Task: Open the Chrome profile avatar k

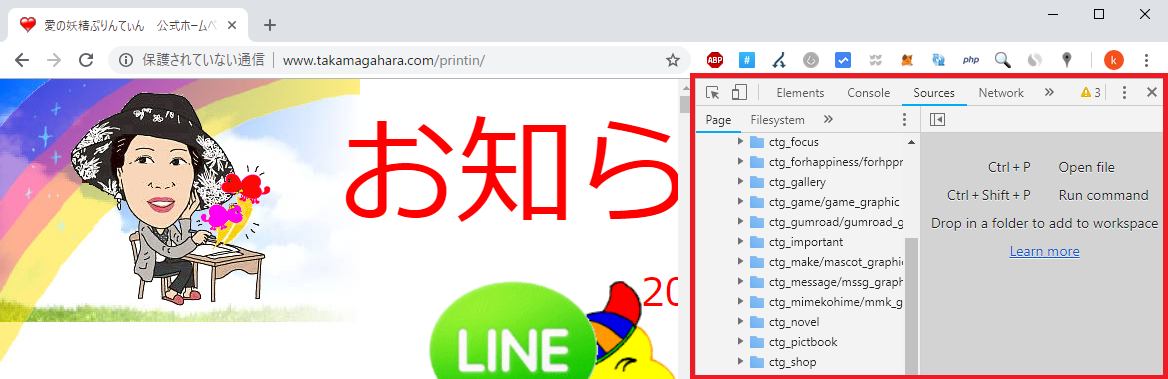Action: pyautogui.click(x=1114, y=60)
